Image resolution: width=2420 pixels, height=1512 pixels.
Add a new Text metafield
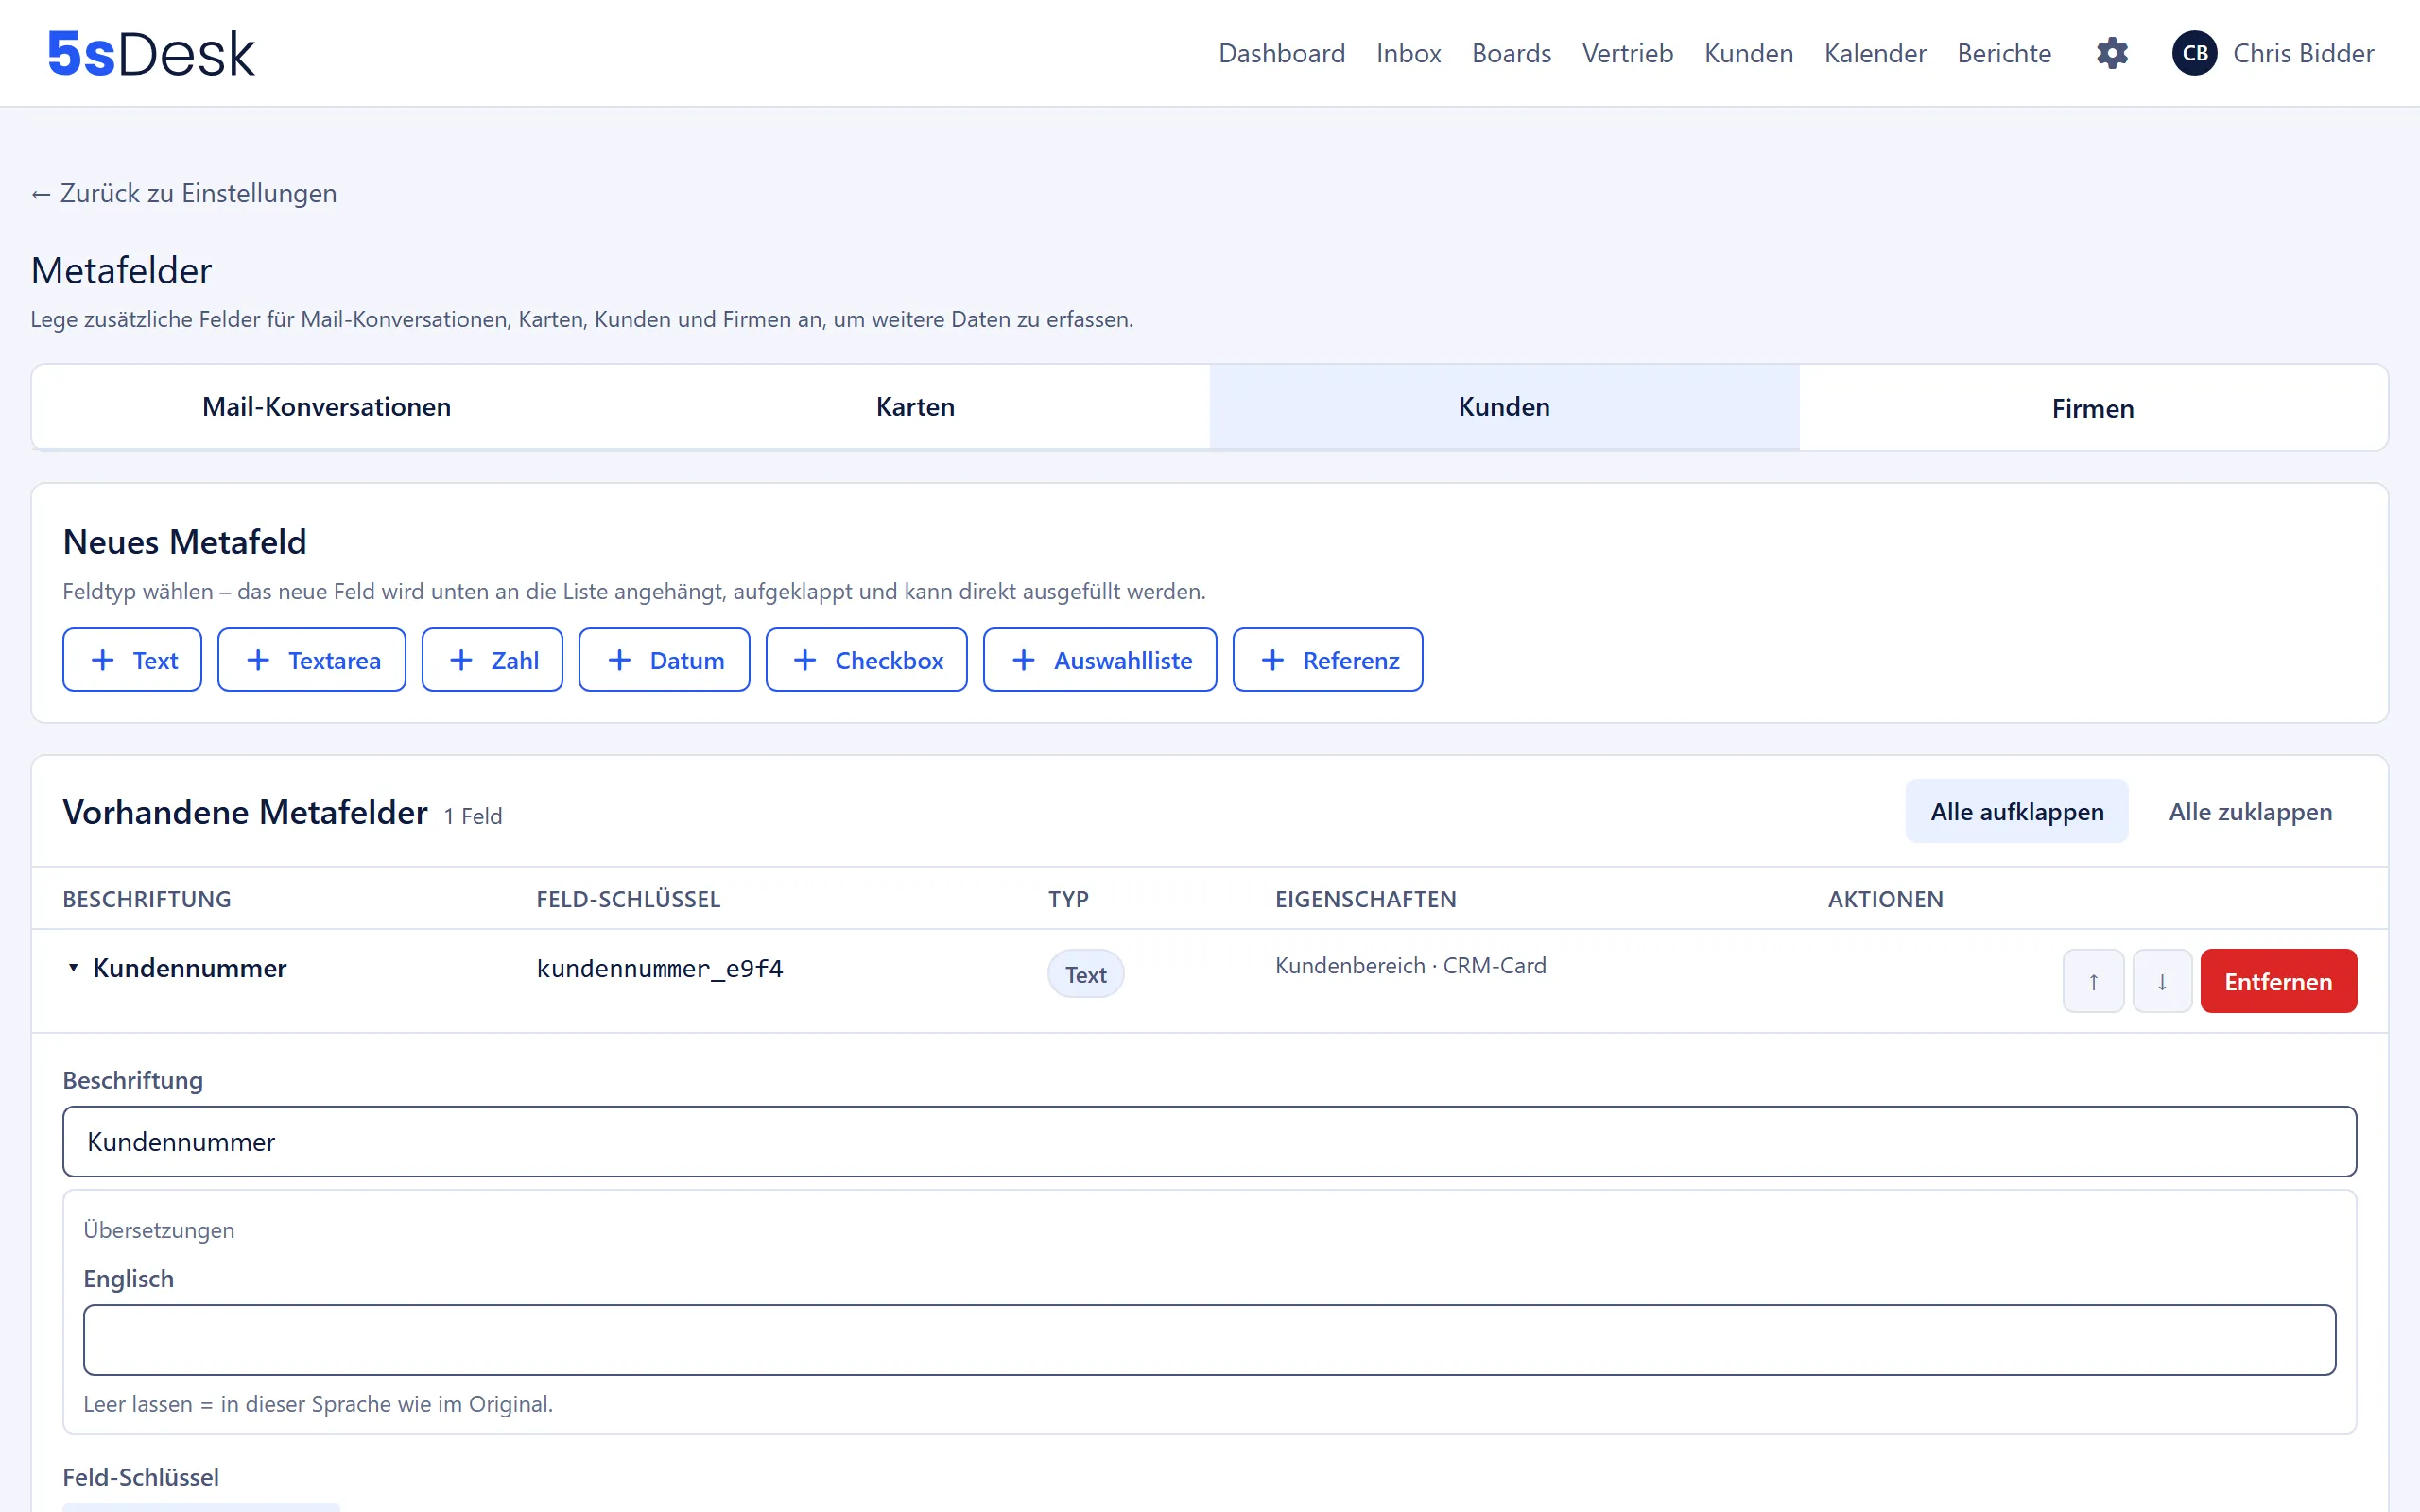tap(132, 660)
